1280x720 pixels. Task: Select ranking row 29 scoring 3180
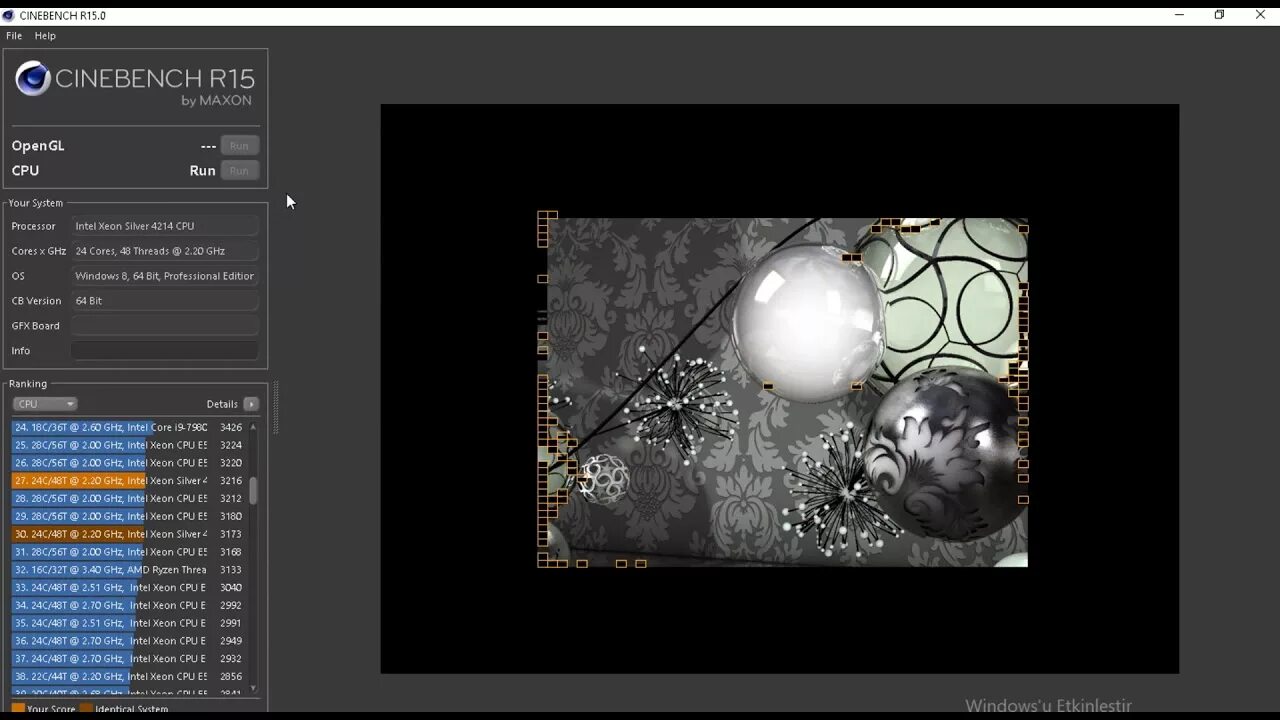(x=128, y=516)
